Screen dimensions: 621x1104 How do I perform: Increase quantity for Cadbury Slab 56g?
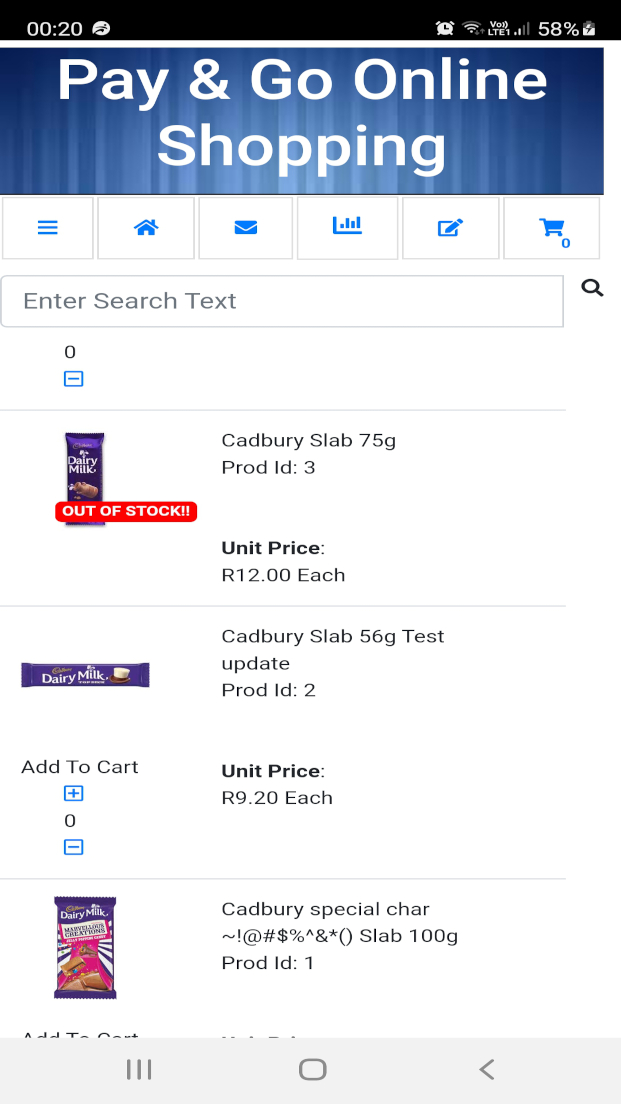[x=73, y=794]
